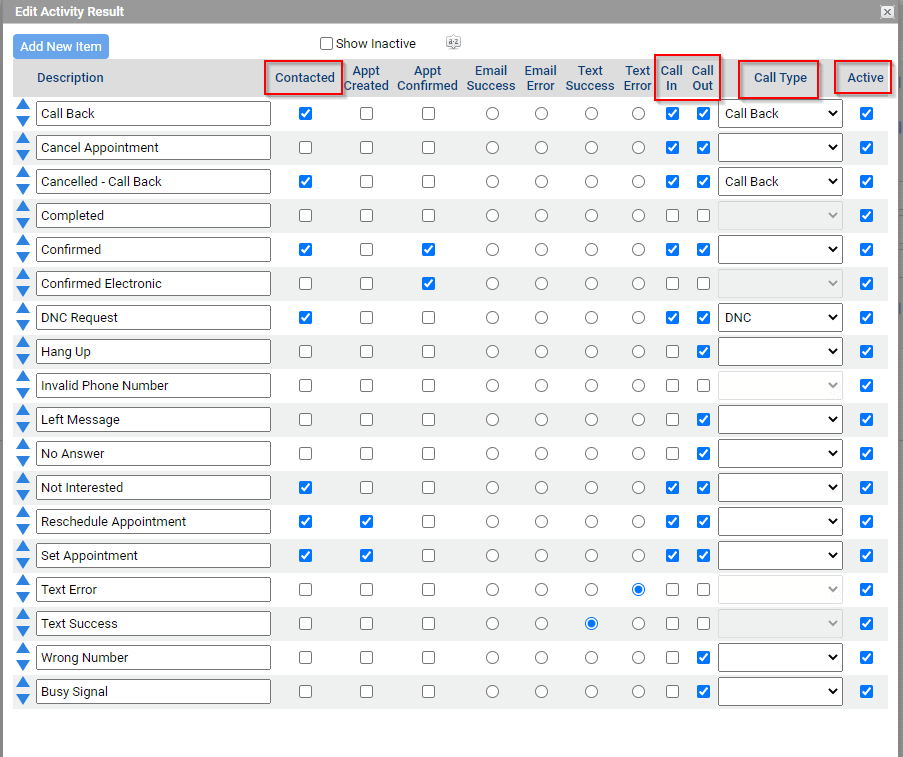The image size is (903, 757).
Task: Open Call Type dropdown for Hang Up
Action: [780, 351]
